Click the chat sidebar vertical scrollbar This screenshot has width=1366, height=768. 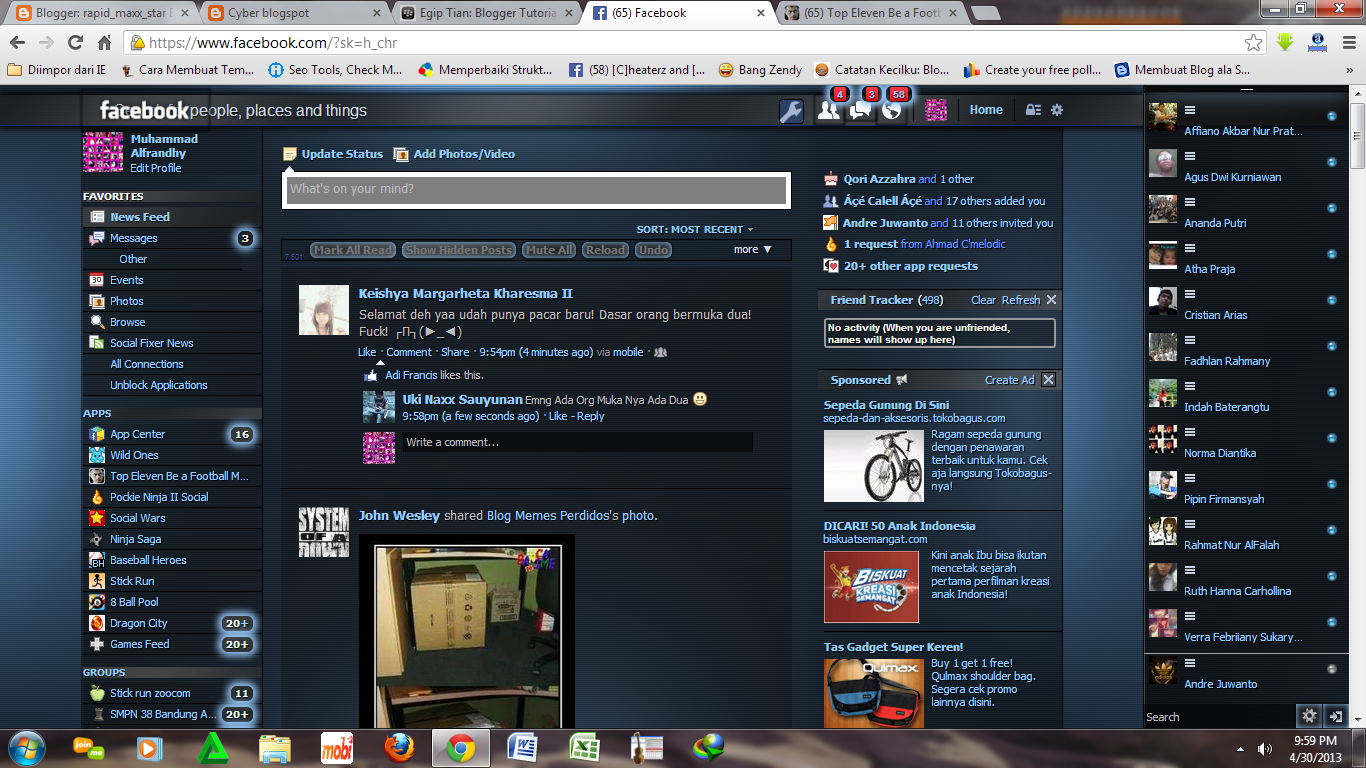[1357, 135]
